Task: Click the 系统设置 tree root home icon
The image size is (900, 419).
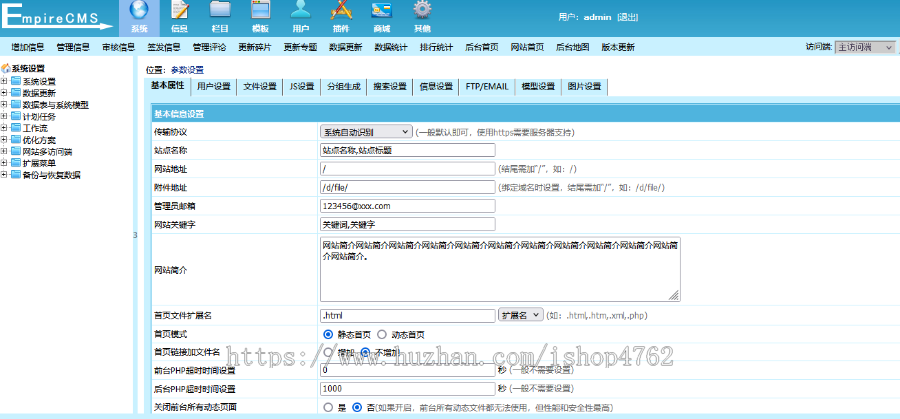Action: [6, 68]
